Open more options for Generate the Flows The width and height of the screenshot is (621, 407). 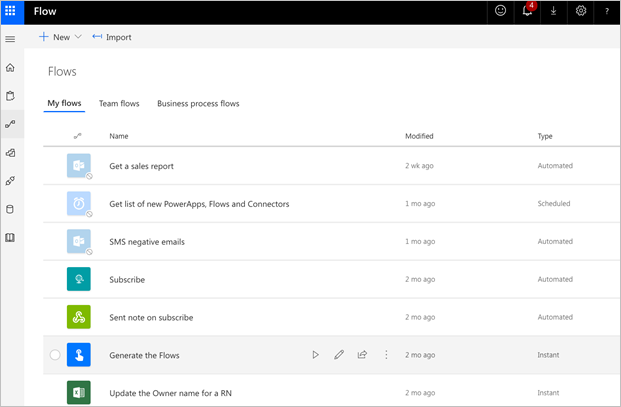tap(386, 355)
